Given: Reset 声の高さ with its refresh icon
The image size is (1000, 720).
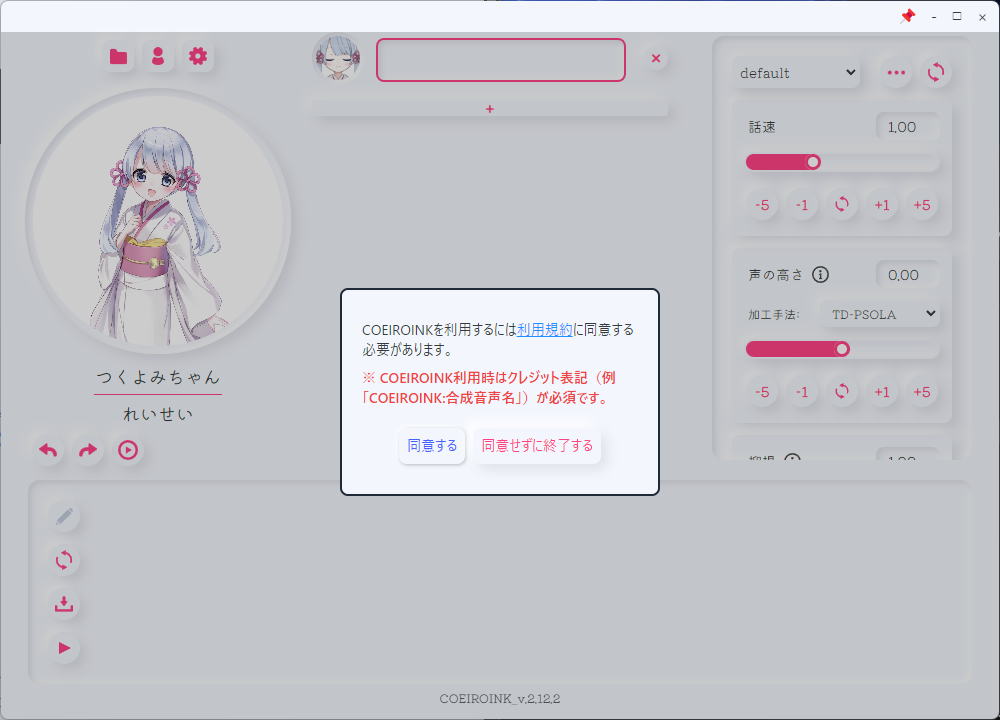Looking at the screenshot, I should (842, 392).
